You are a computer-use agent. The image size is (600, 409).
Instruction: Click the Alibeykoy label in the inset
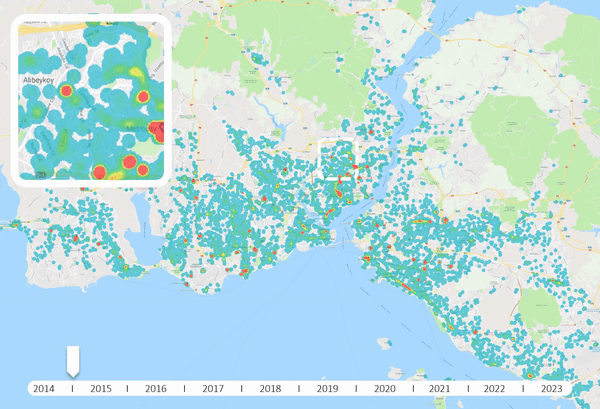click(x=37, y=75)
